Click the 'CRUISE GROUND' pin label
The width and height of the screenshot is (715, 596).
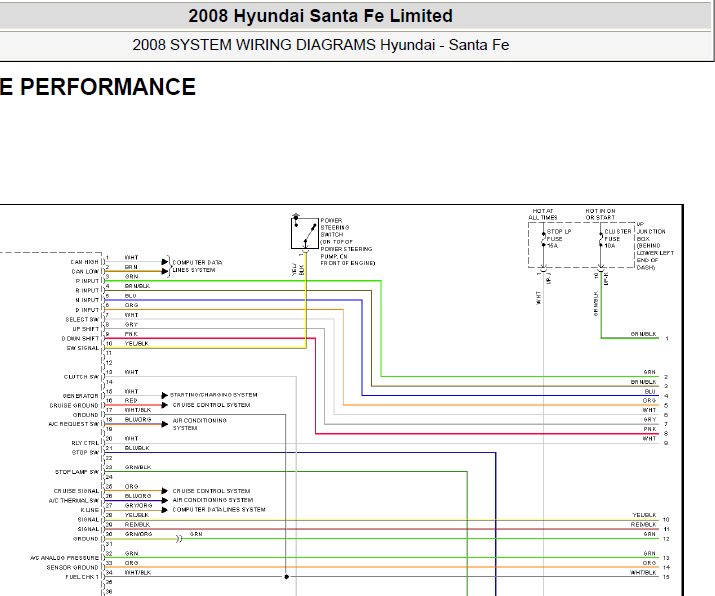(x=74, y=406)
